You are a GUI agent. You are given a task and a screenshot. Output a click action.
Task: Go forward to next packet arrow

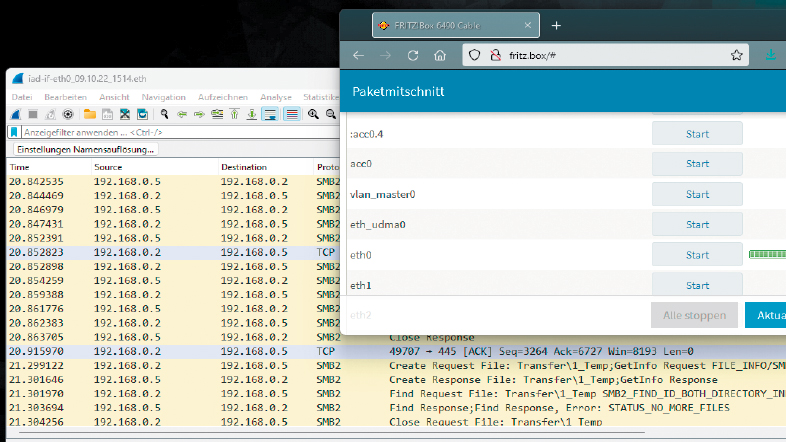[x=199, y=115]
